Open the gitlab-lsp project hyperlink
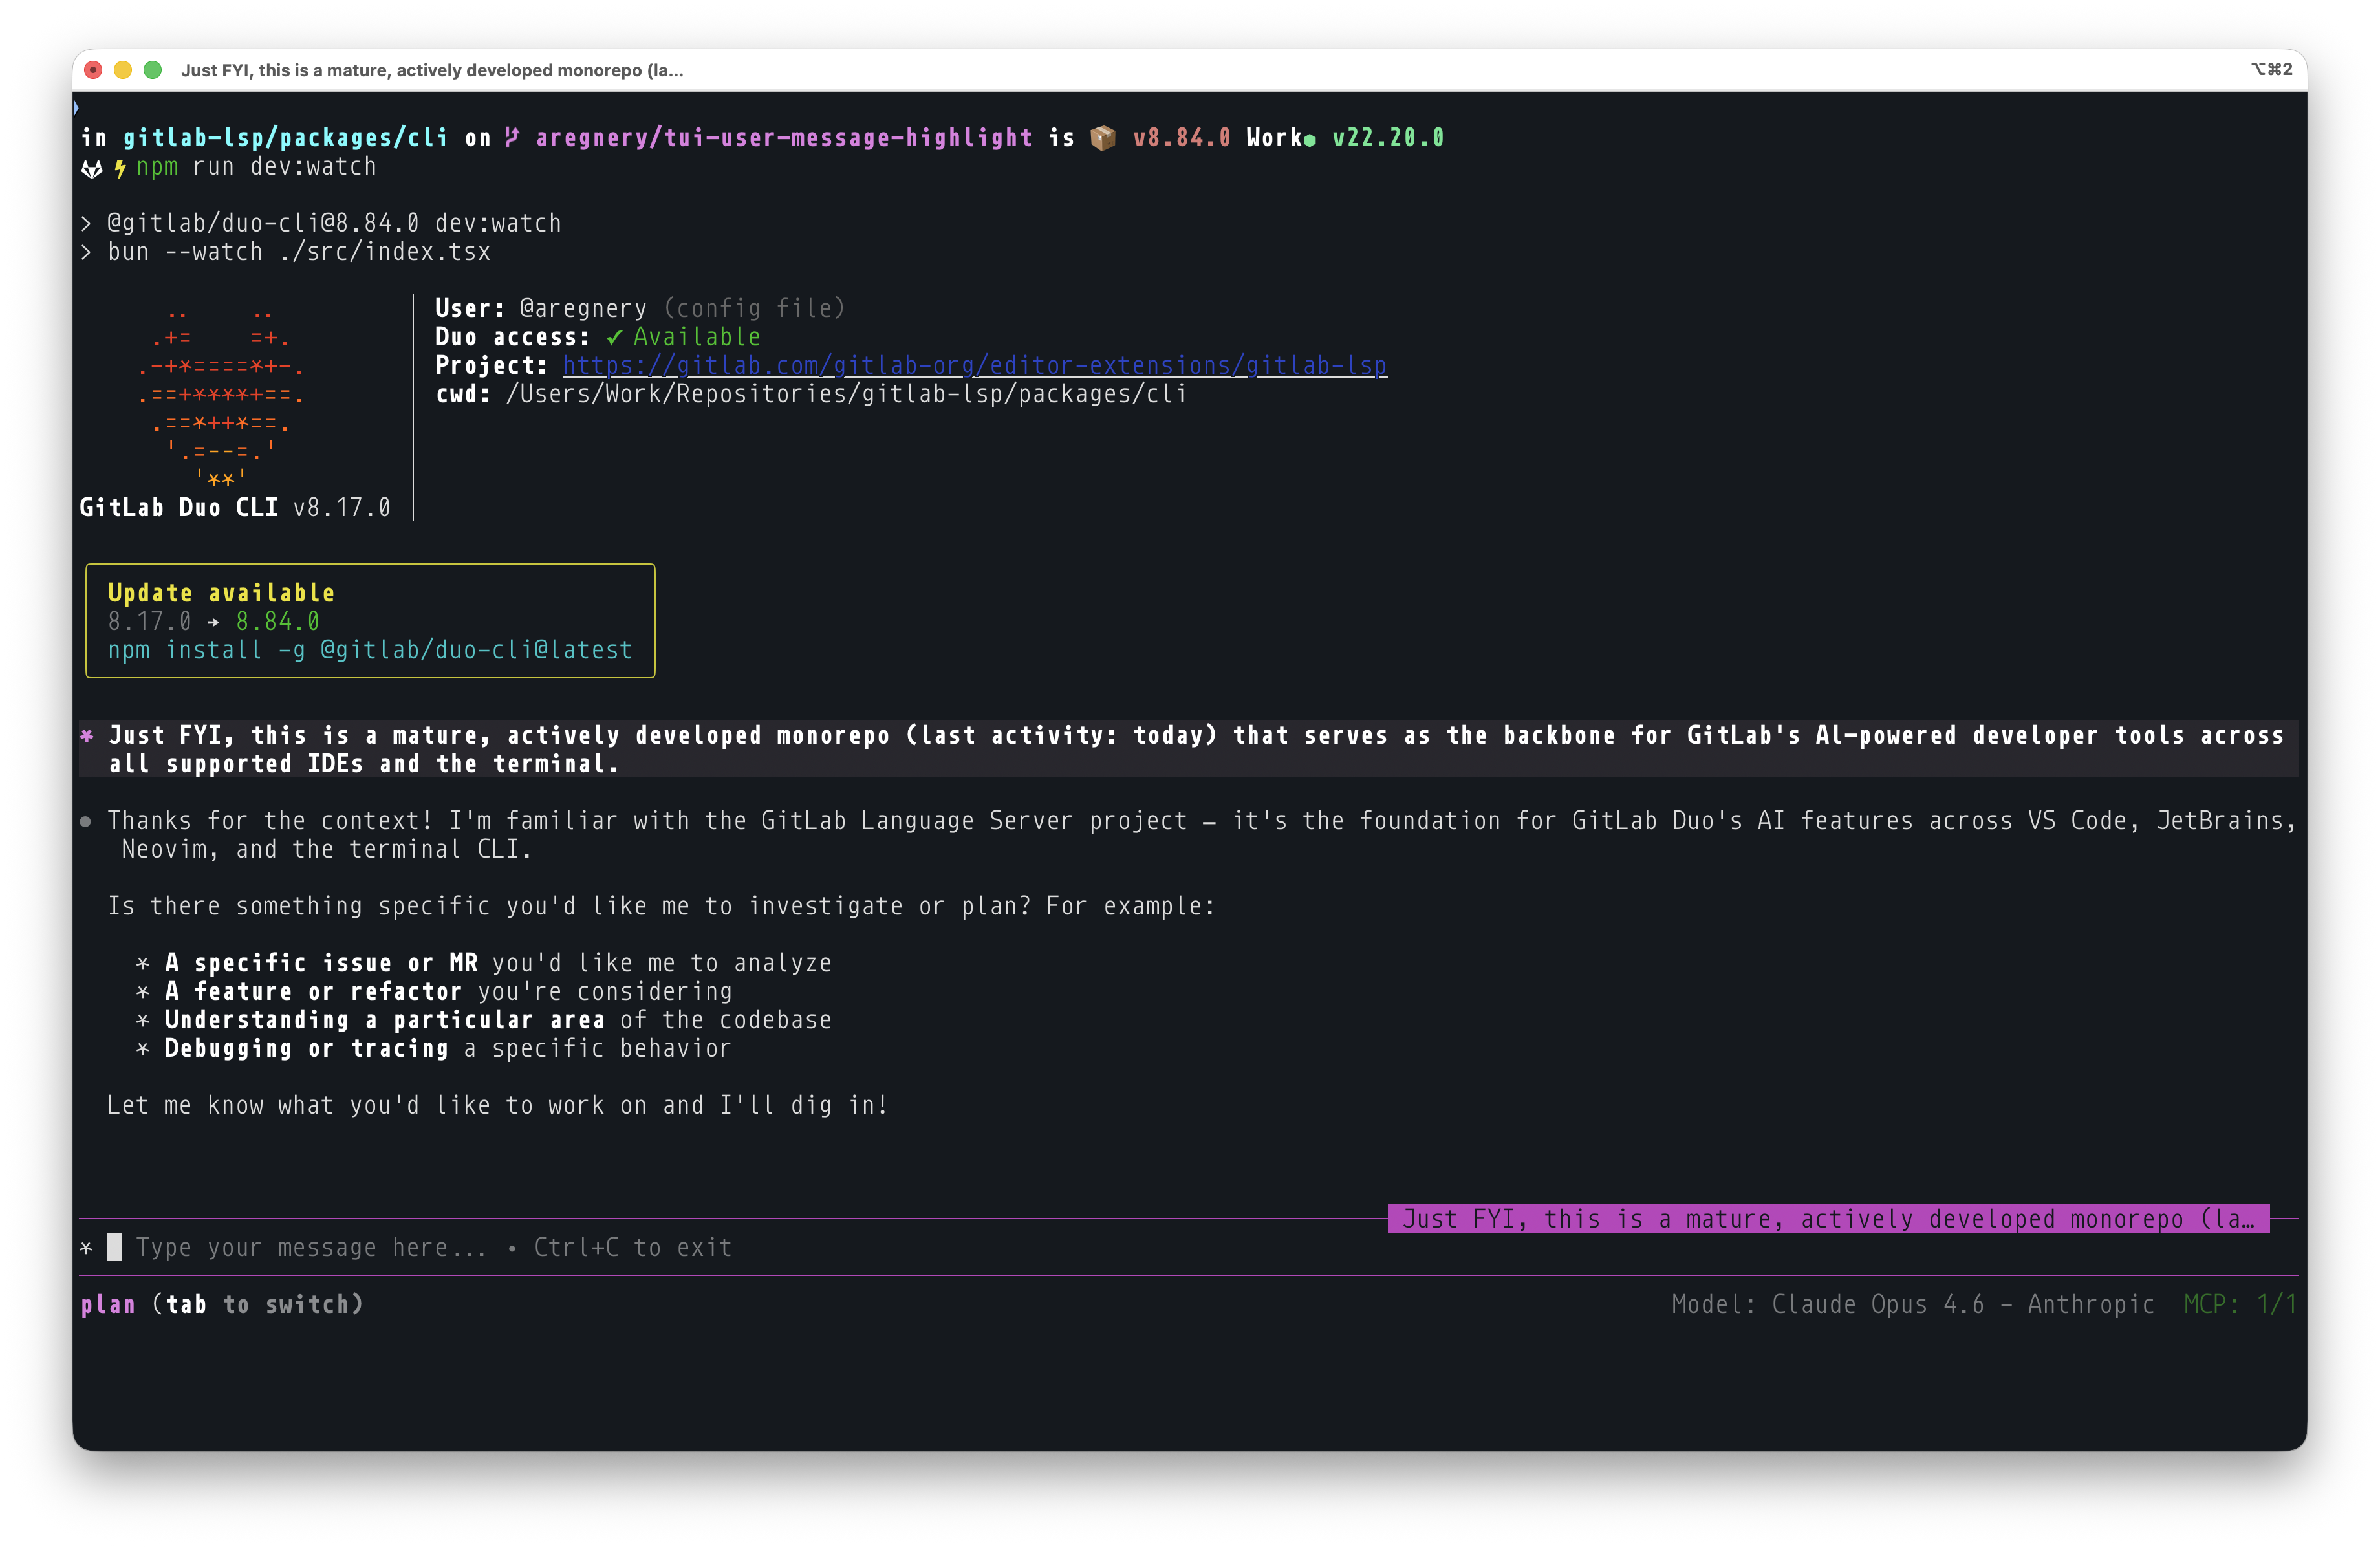This screenshot has width=2380, height=1547. click(x=975, y=366)
